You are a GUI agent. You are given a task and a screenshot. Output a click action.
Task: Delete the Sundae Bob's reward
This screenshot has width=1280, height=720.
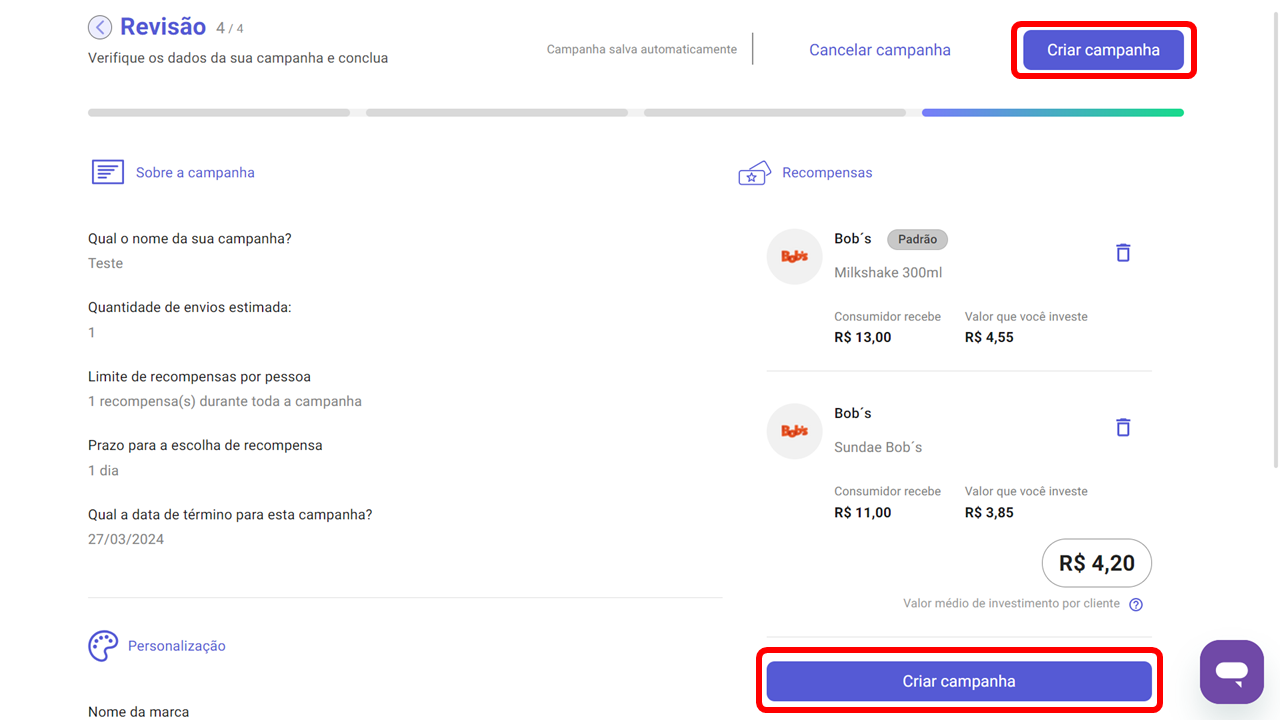click(1123, 428)
